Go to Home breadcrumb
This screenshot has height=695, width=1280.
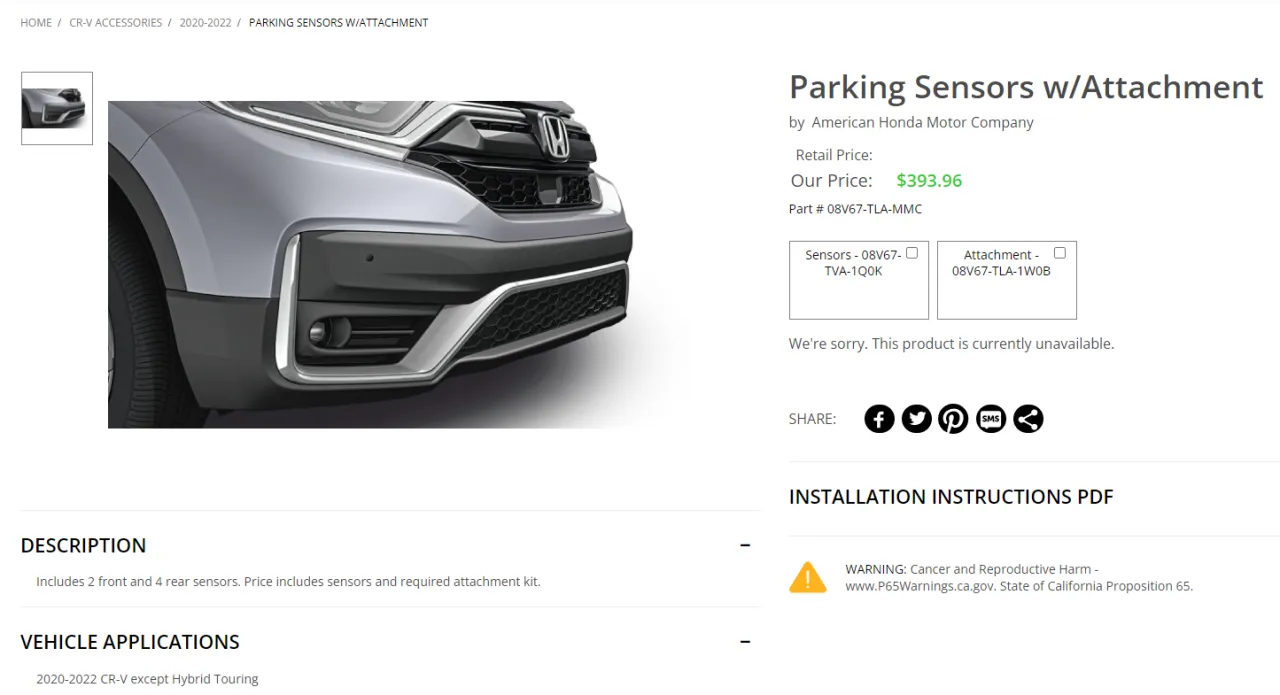36,23
